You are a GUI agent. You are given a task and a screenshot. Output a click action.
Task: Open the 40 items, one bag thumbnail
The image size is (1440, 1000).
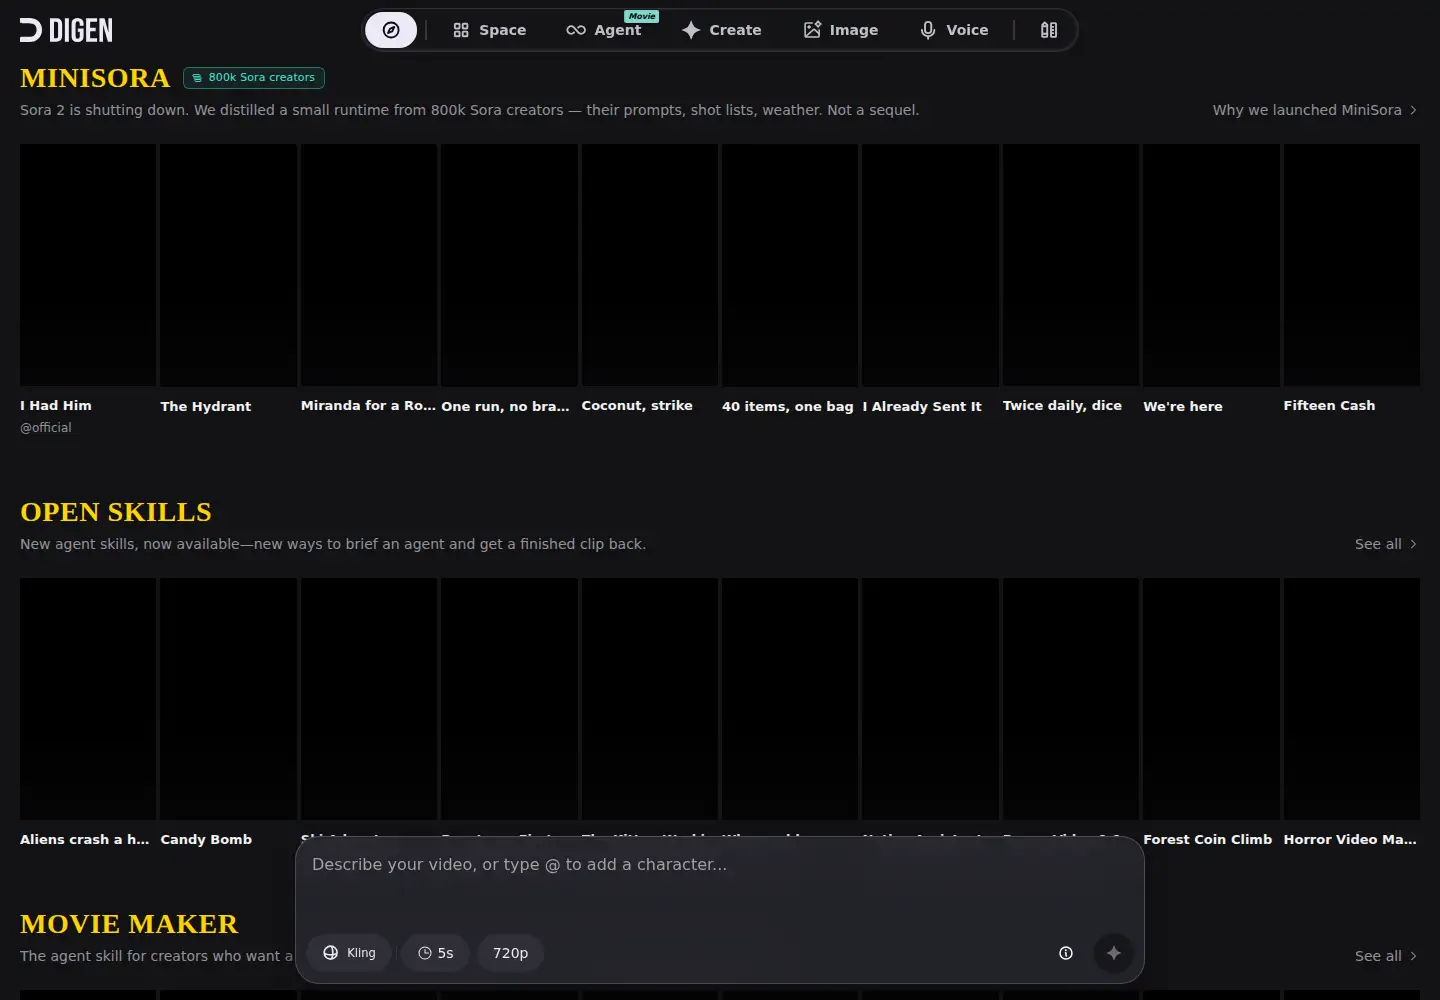tap(790, 265)
